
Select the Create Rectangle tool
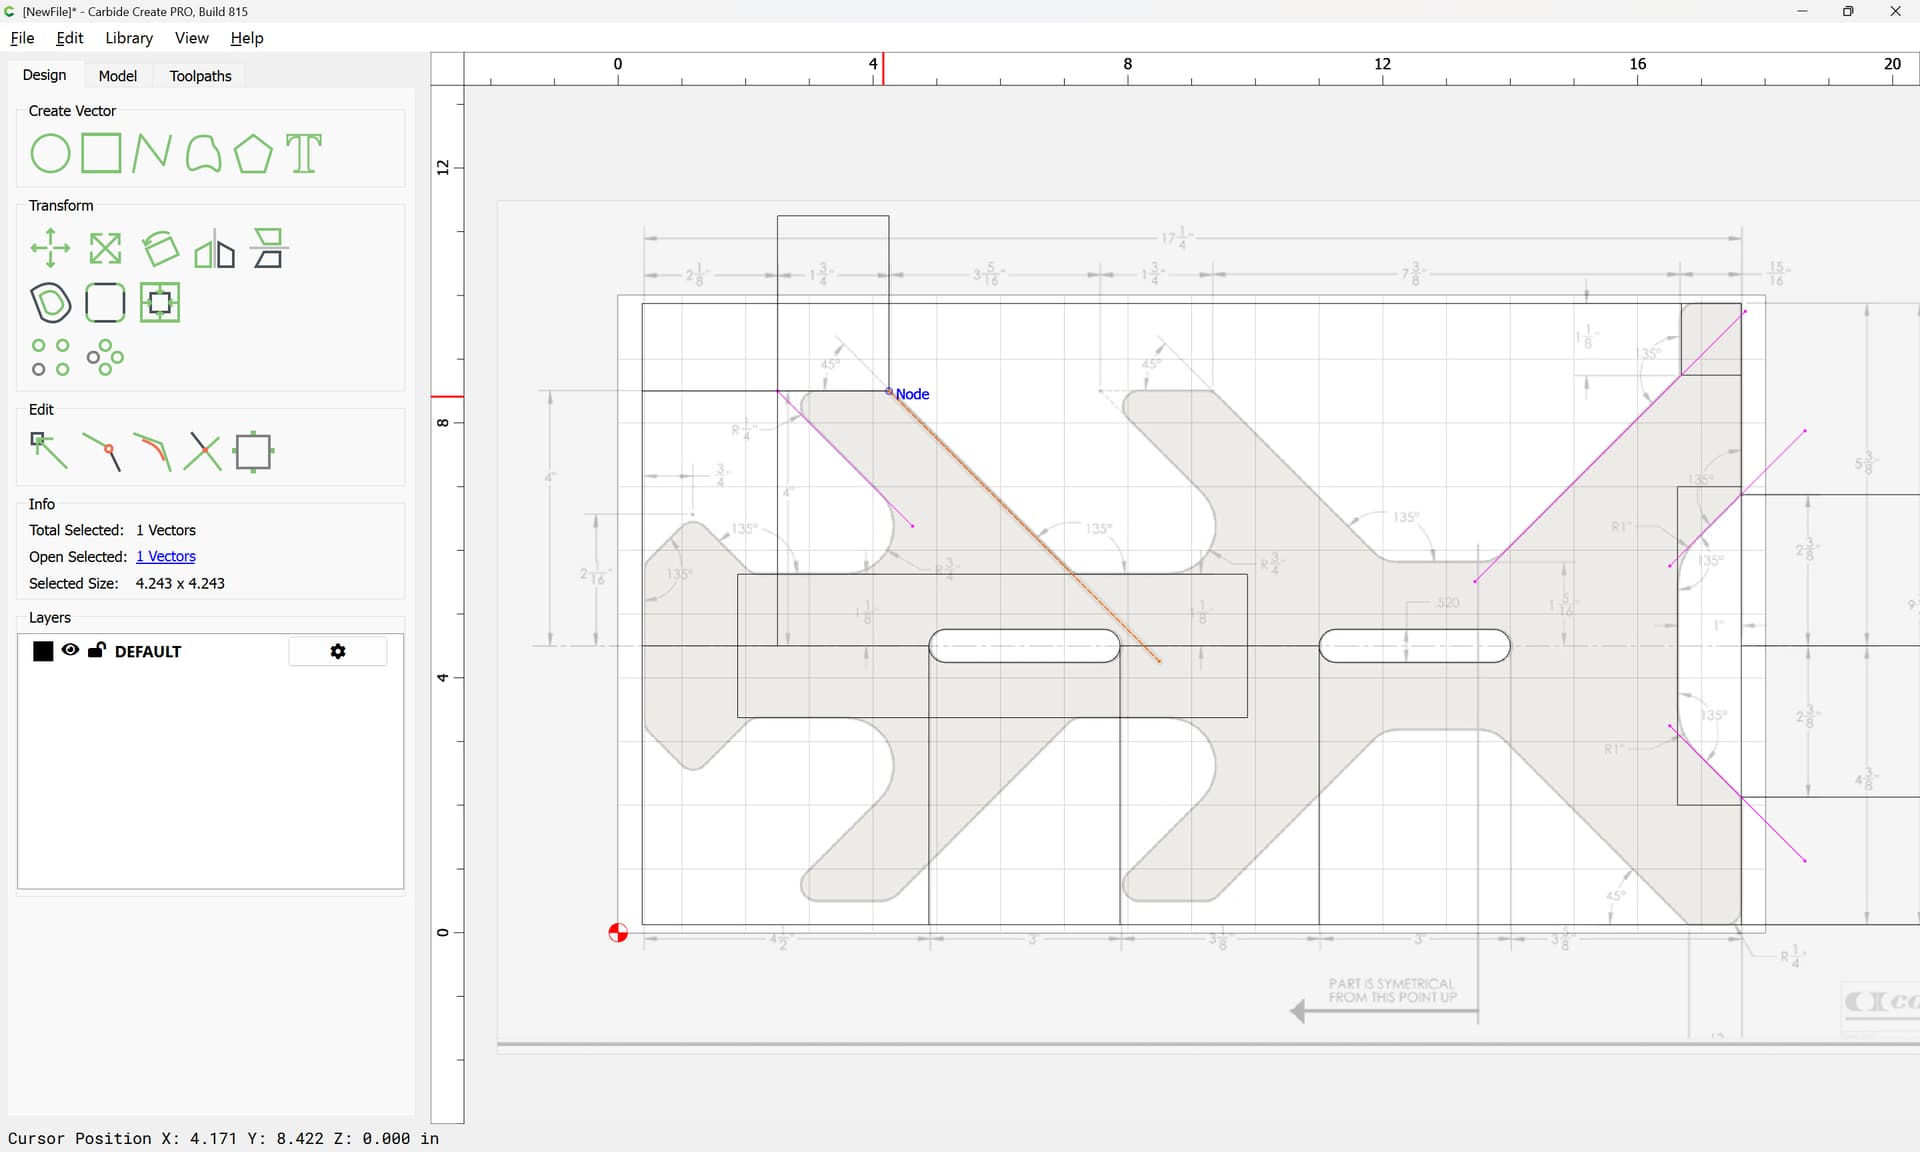pyautogui.click(x=101, y=154)
